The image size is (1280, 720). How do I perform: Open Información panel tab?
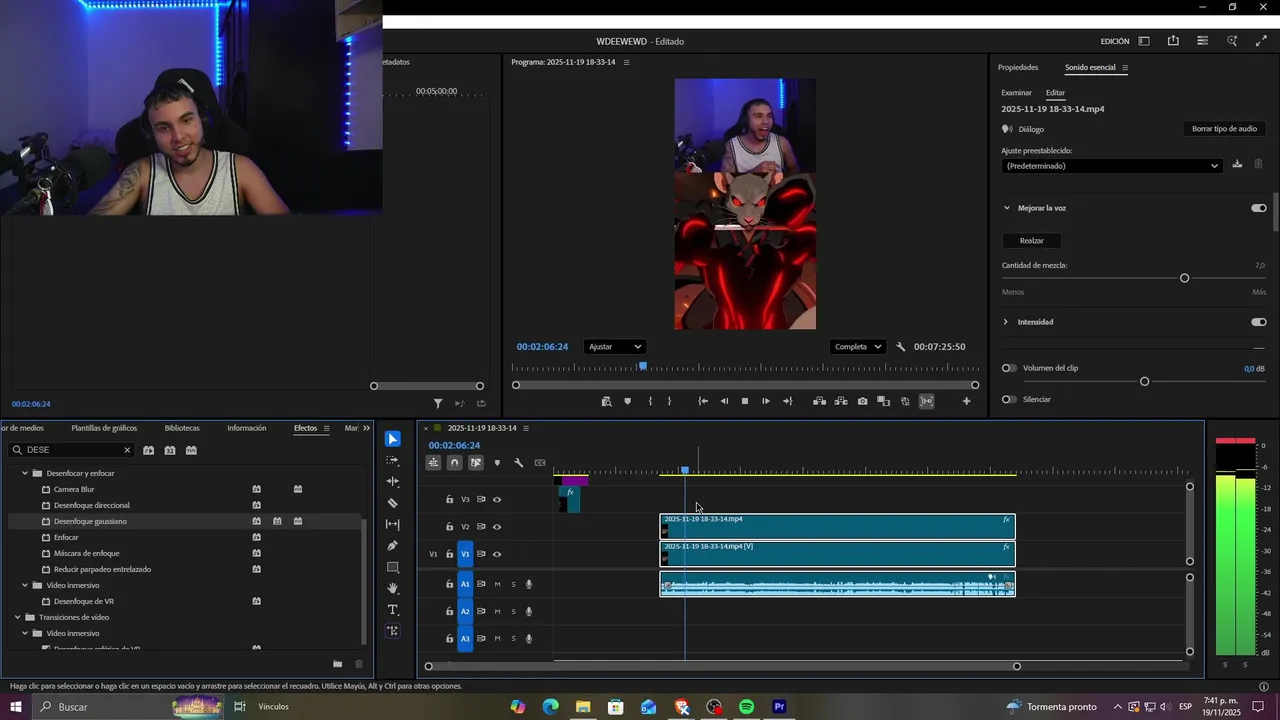click(247, 428)
